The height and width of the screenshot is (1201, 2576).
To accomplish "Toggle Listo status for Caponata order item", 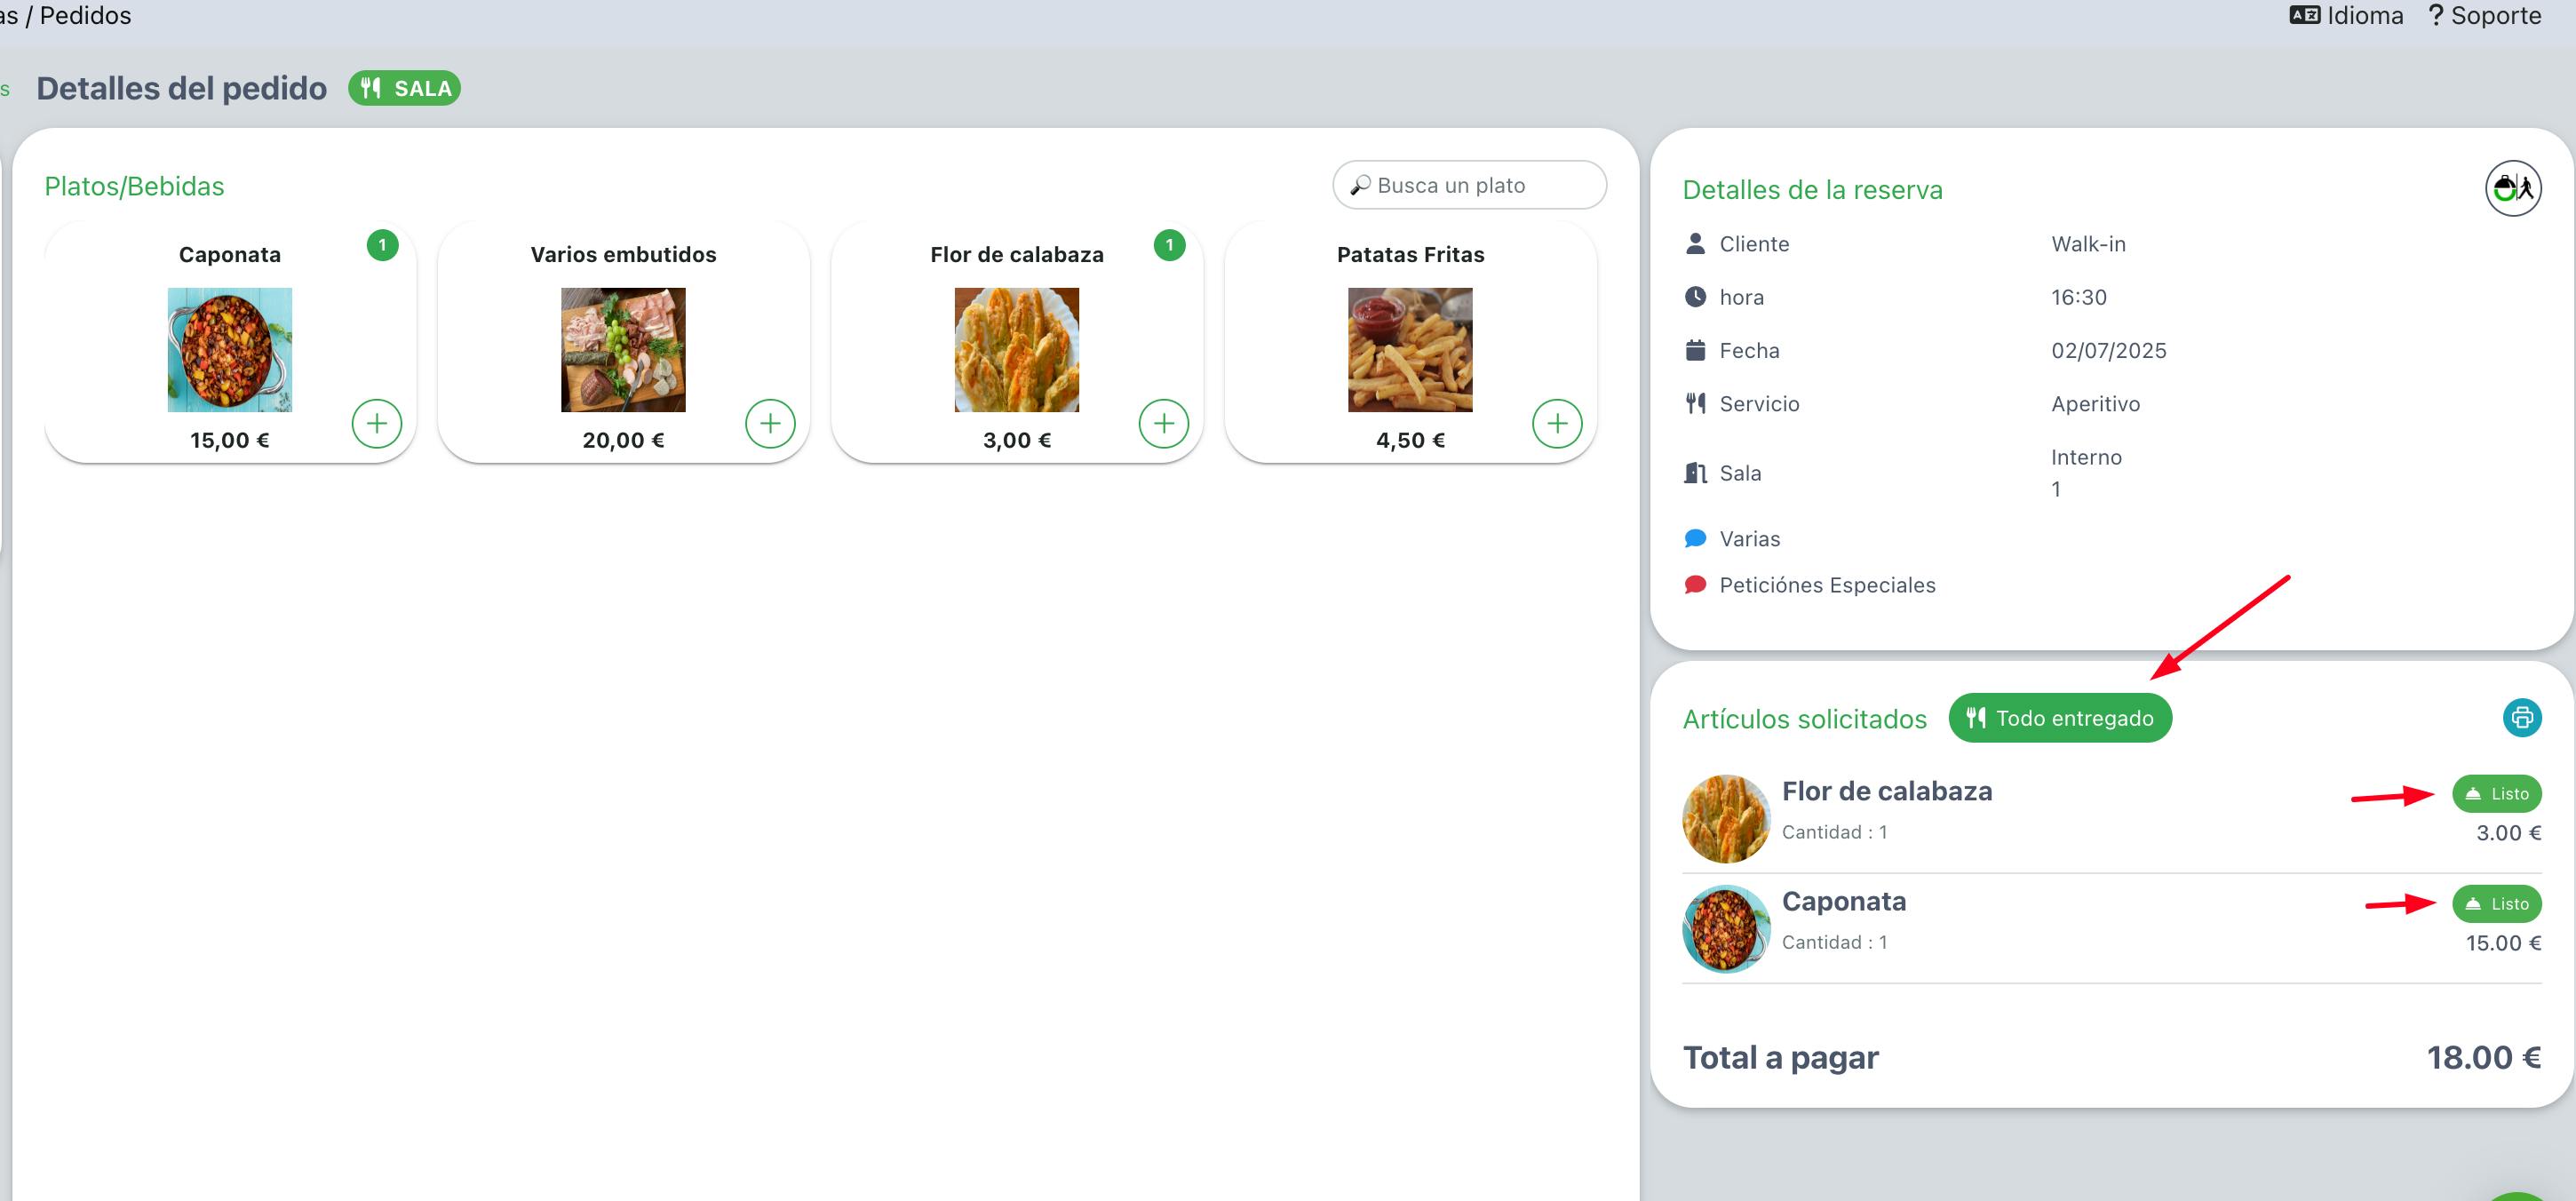I will (x=2496, y=904).
